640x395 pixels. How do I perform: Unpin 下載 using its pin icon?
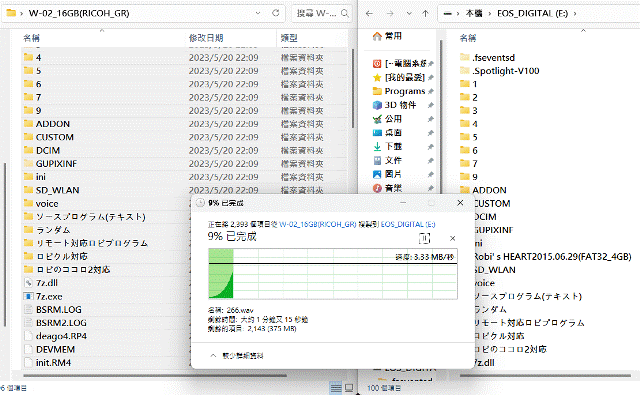coord(431,146)
